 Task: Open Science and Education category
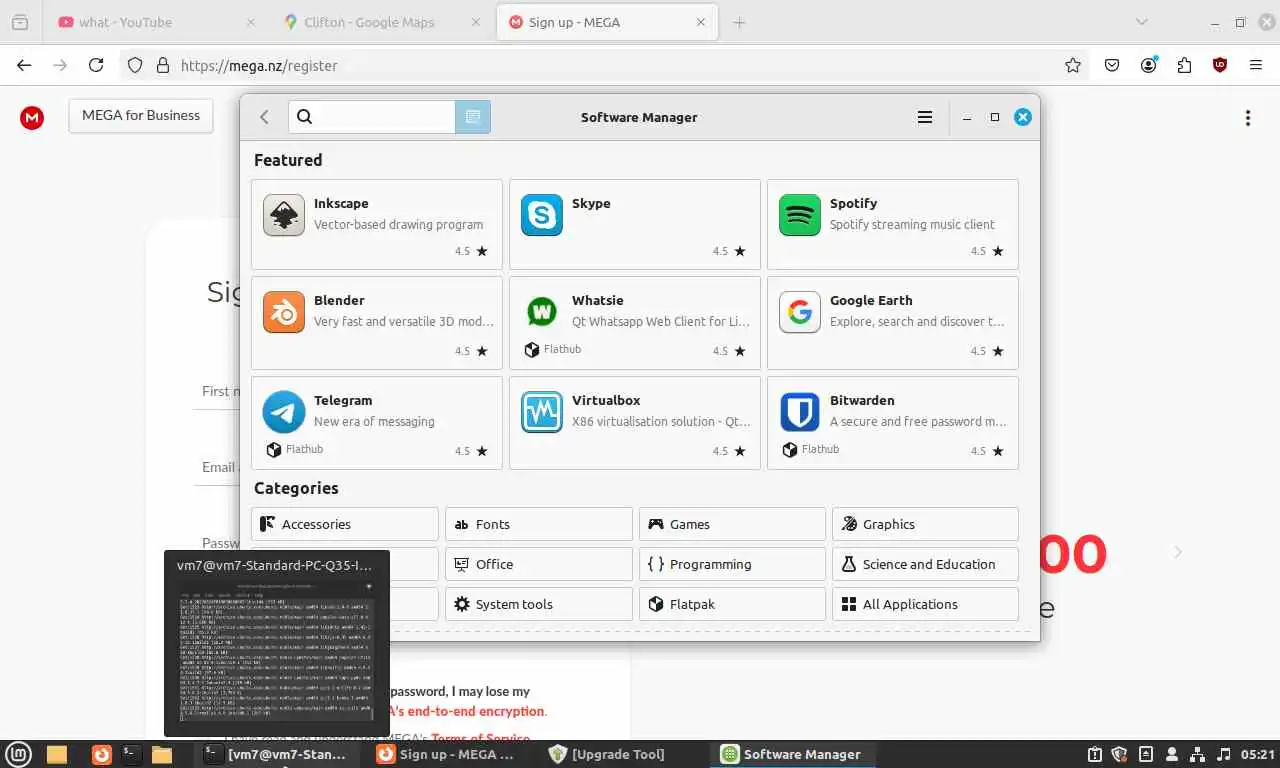pos(925,564)
